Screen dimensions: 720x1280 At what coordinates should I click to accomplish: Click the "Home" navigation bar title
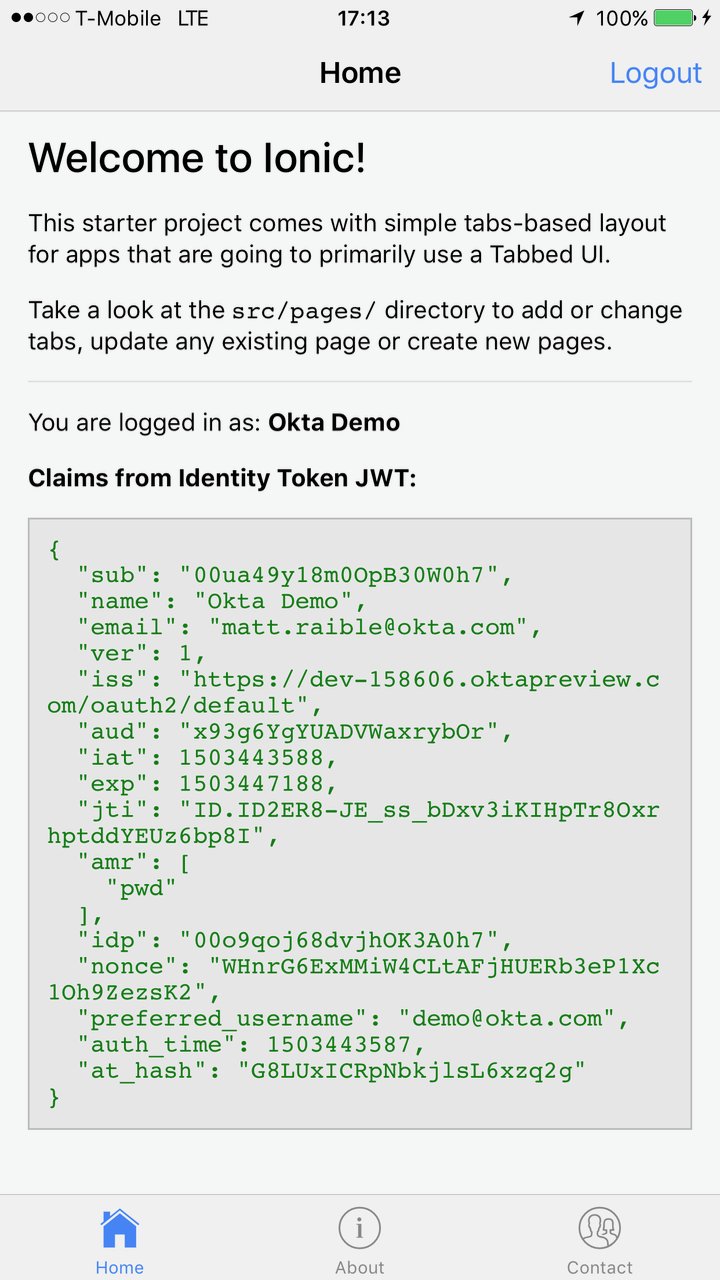pos(360,73)
